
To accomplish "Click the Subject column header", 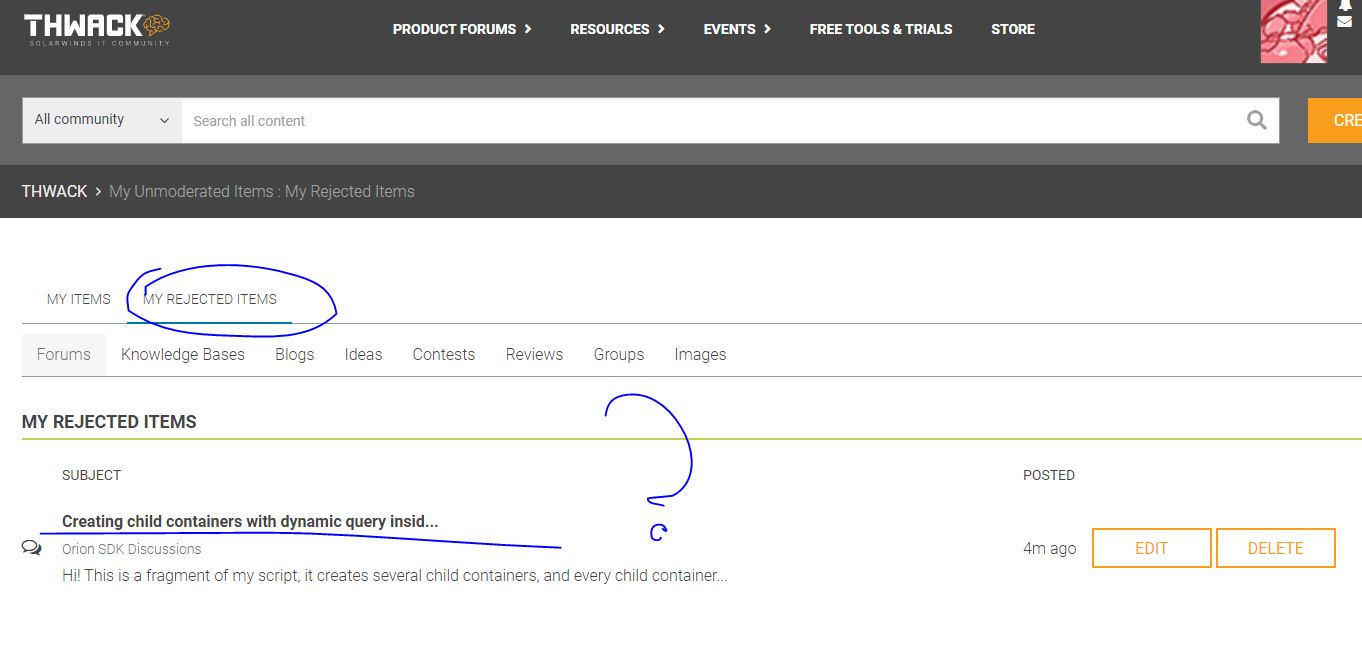I will pos(91,475).
